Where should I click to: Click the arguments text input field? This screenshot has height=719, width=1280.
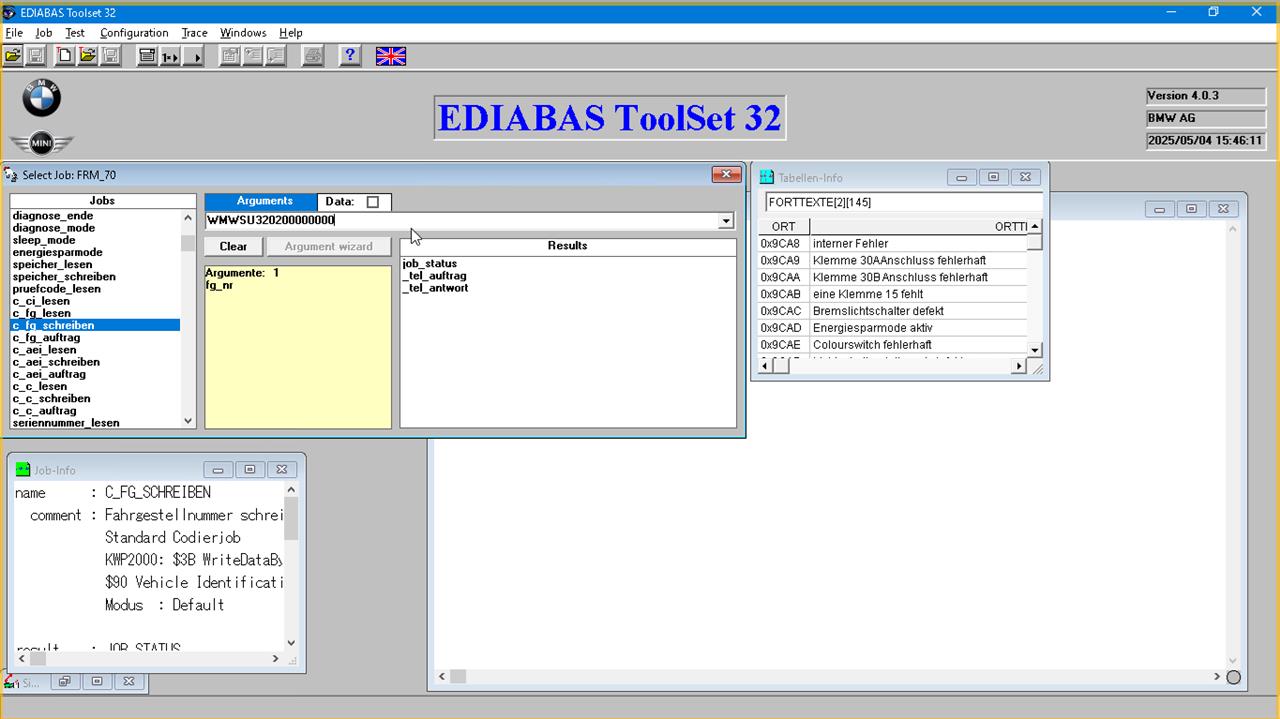[462, 221]
